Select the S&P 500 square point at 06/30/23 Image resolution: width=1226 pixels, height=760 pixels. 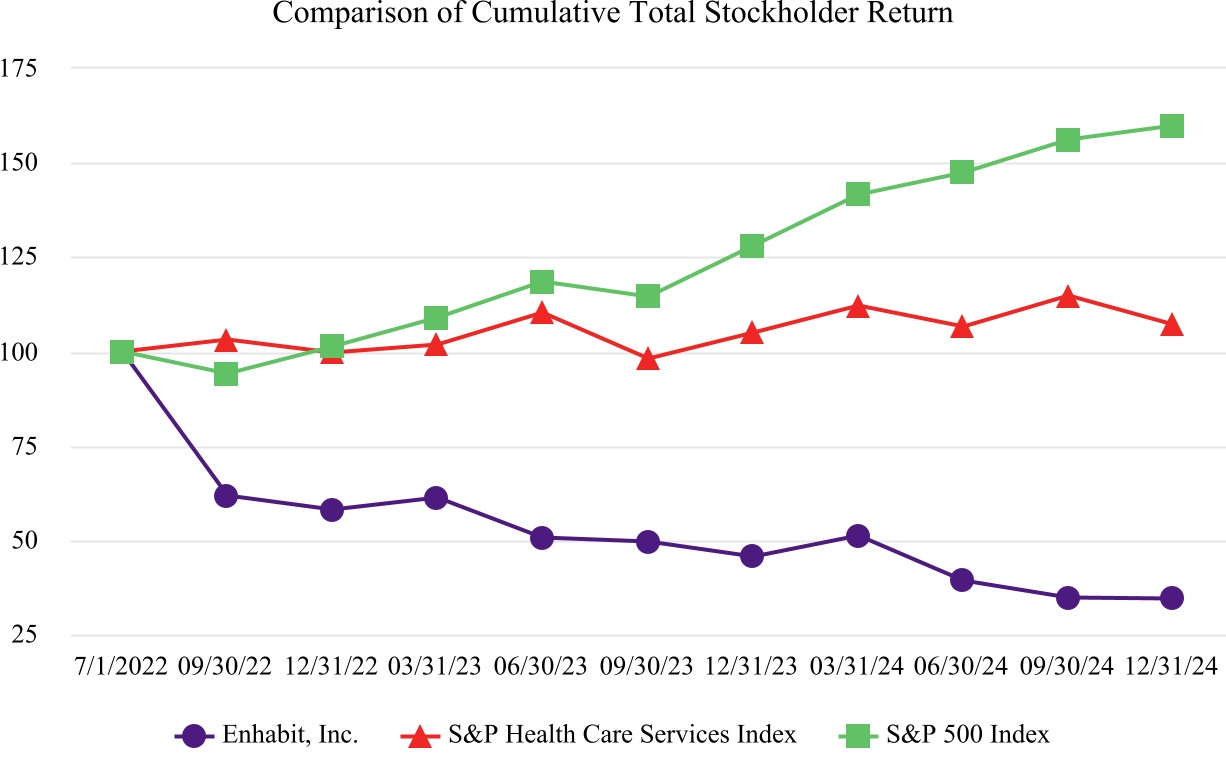[542, 282]
